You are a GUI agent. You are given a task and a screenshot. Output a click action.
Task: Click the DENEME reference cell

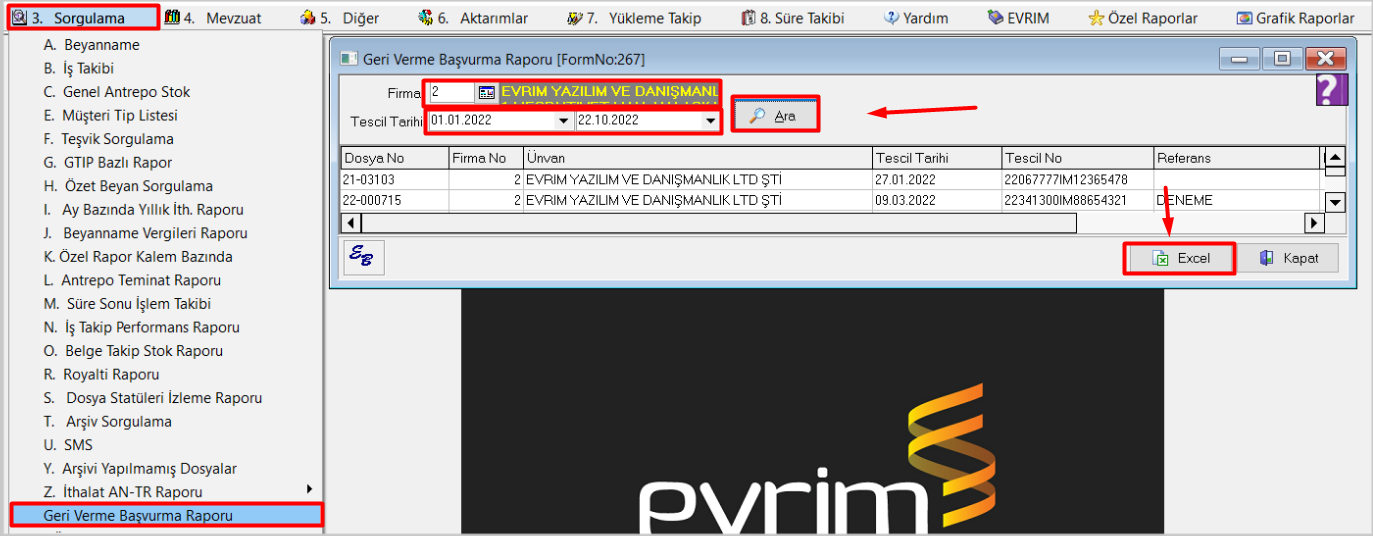click(x=1236, y=200)
